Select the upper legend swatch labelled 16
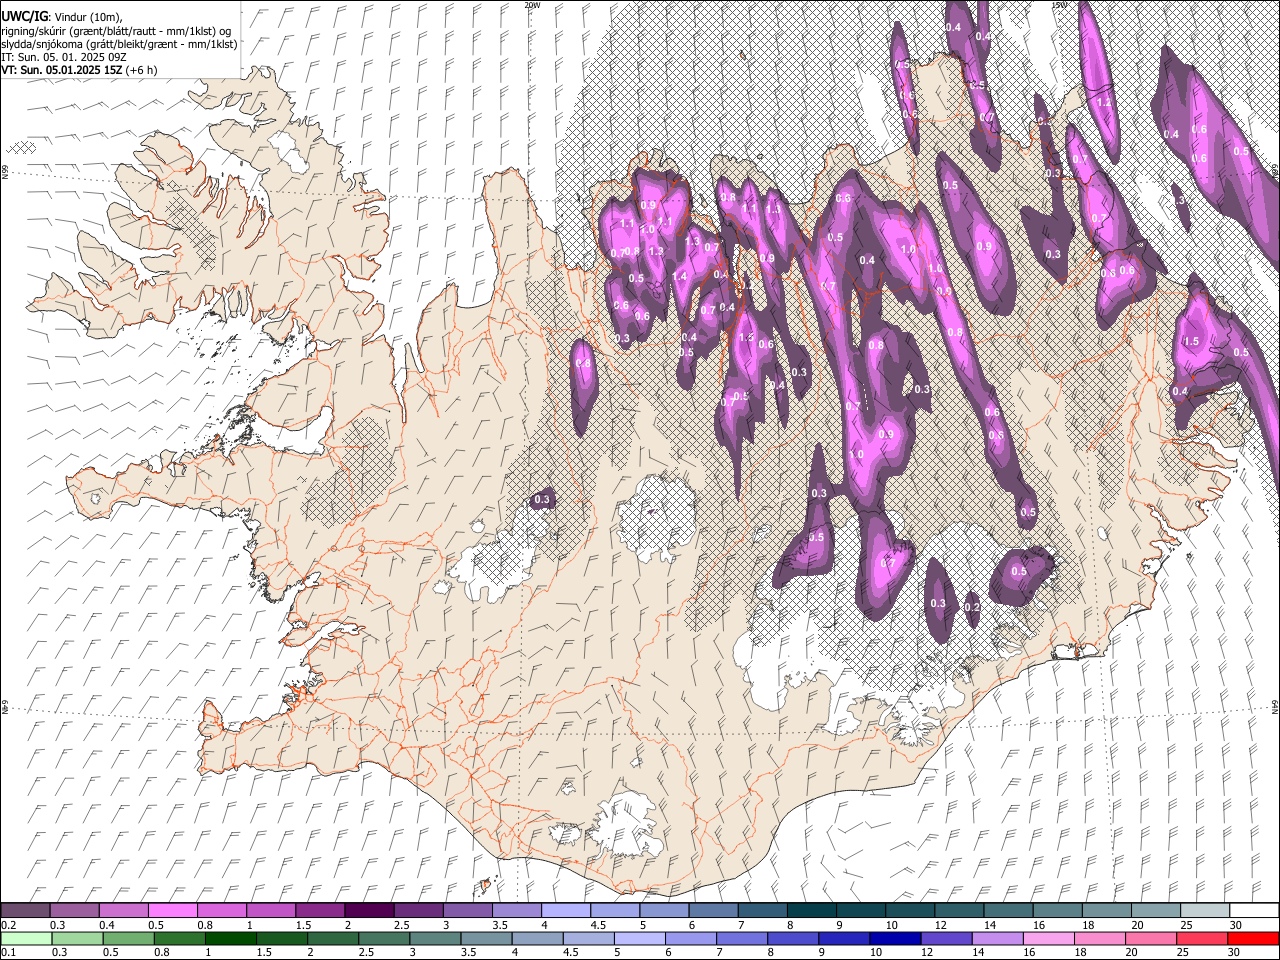Screen dimensions: 1280x960 [1057, 910]
